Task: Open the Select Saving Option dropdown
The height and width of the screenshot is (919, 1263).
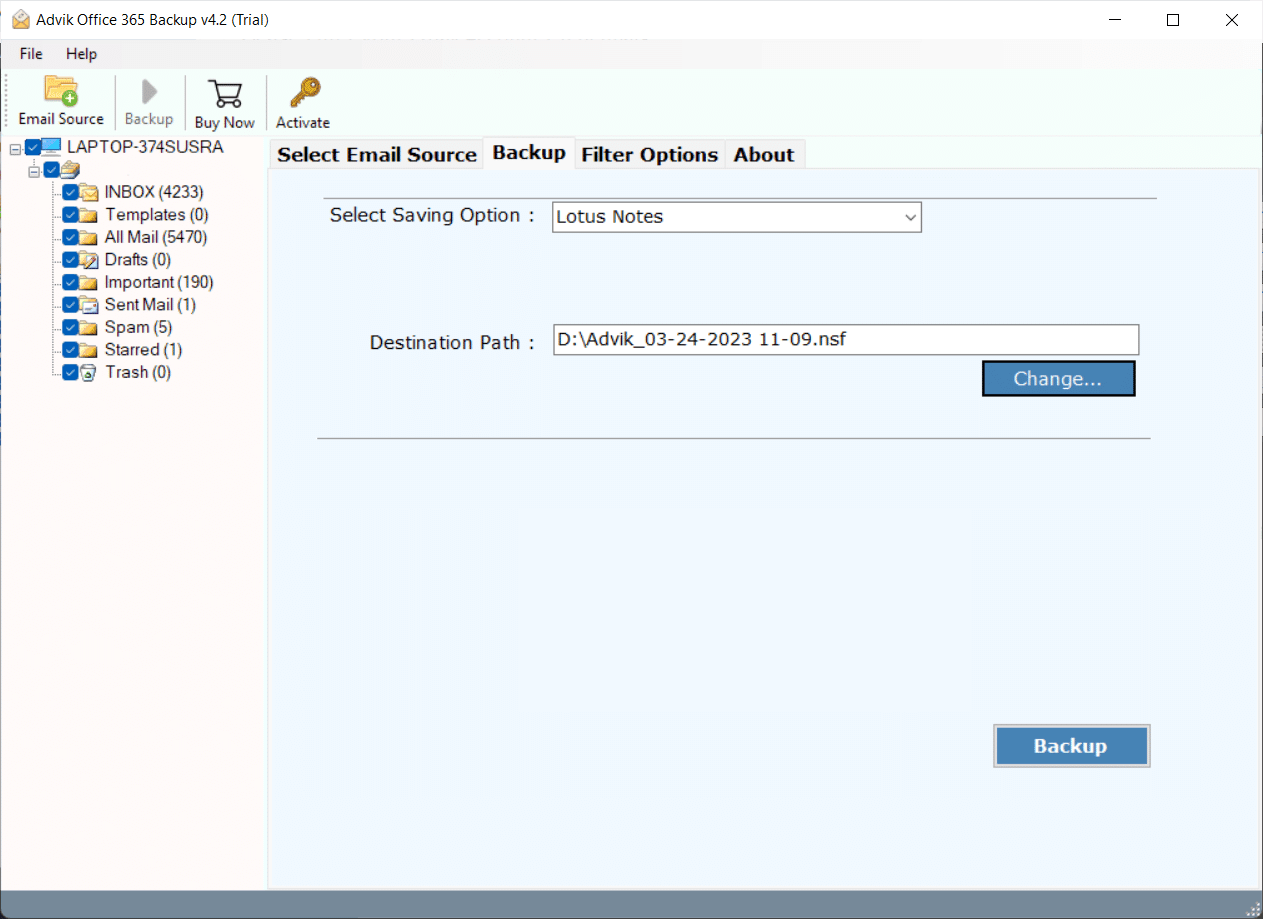Action: coord(737,217)
